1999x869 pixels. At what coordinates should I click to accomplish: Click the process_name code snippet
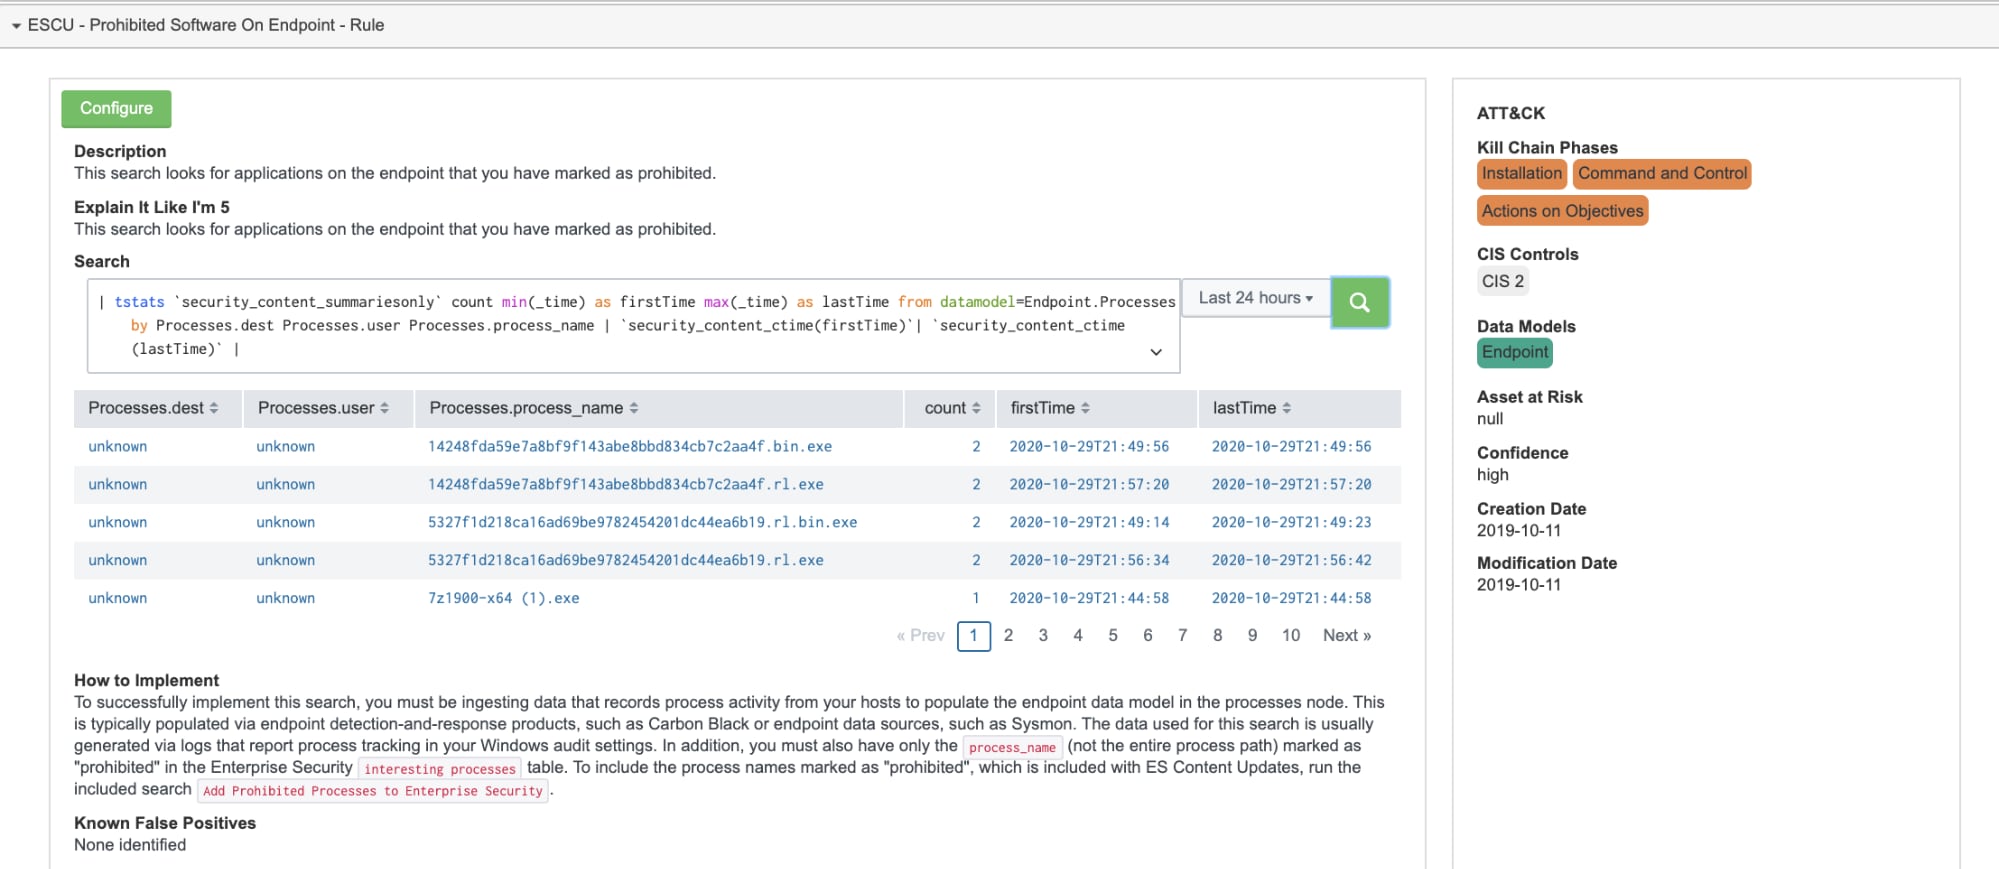point(1012,748)
